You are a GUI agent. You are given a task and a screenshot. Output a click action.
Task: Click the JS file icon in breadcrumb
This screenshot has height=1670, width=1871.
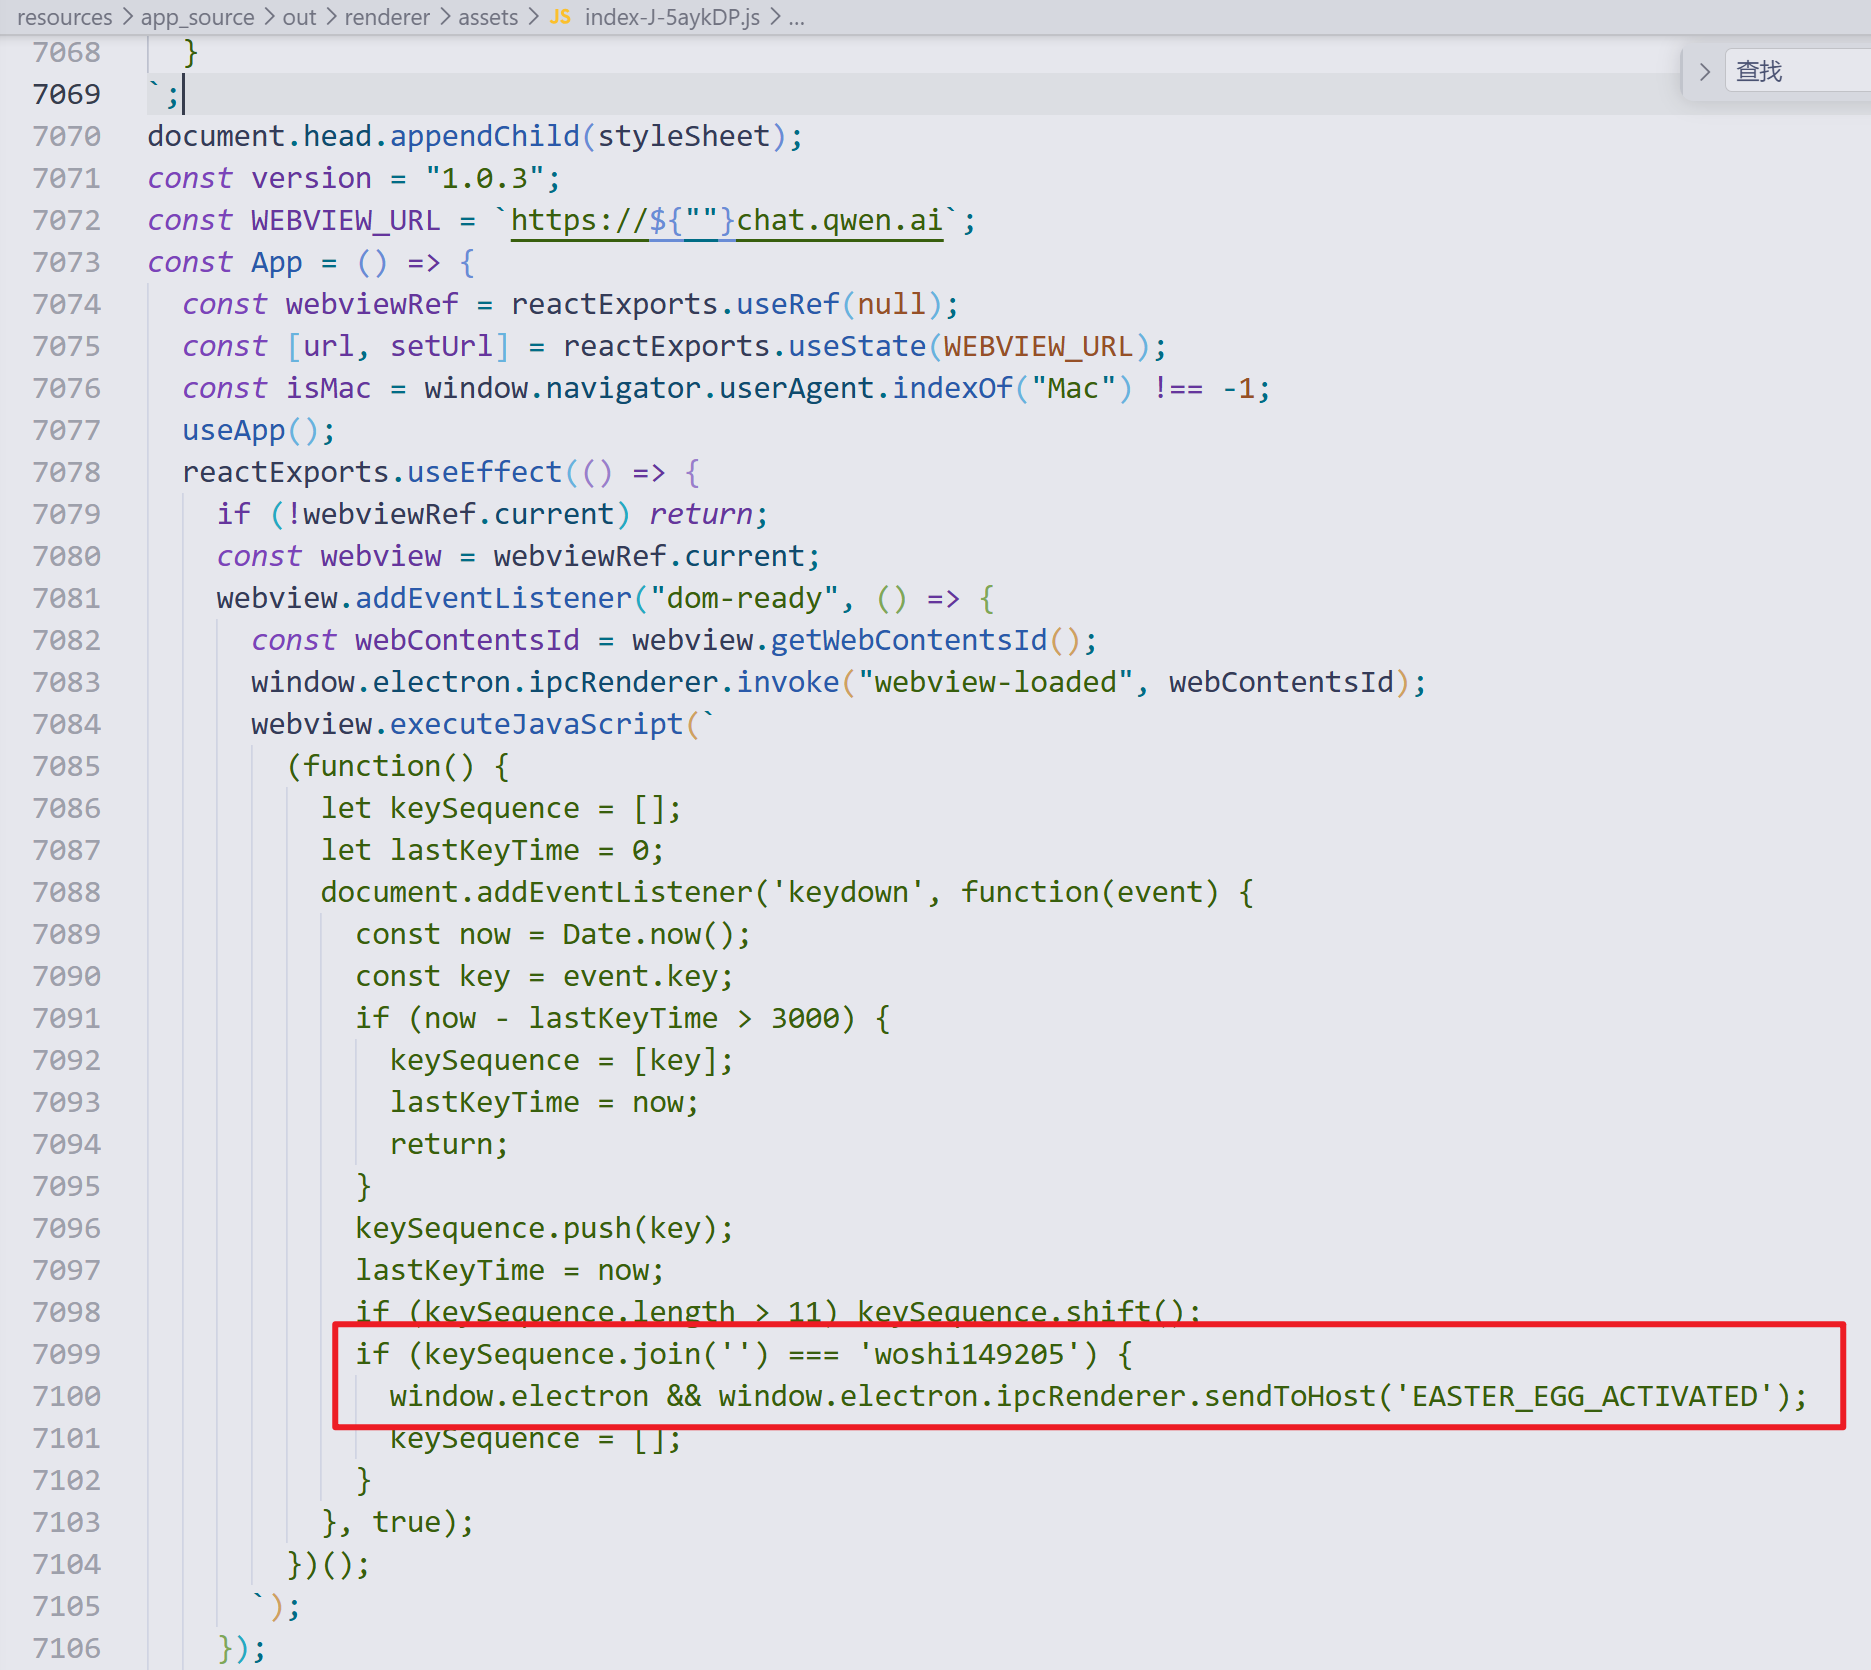click(560, 17)
